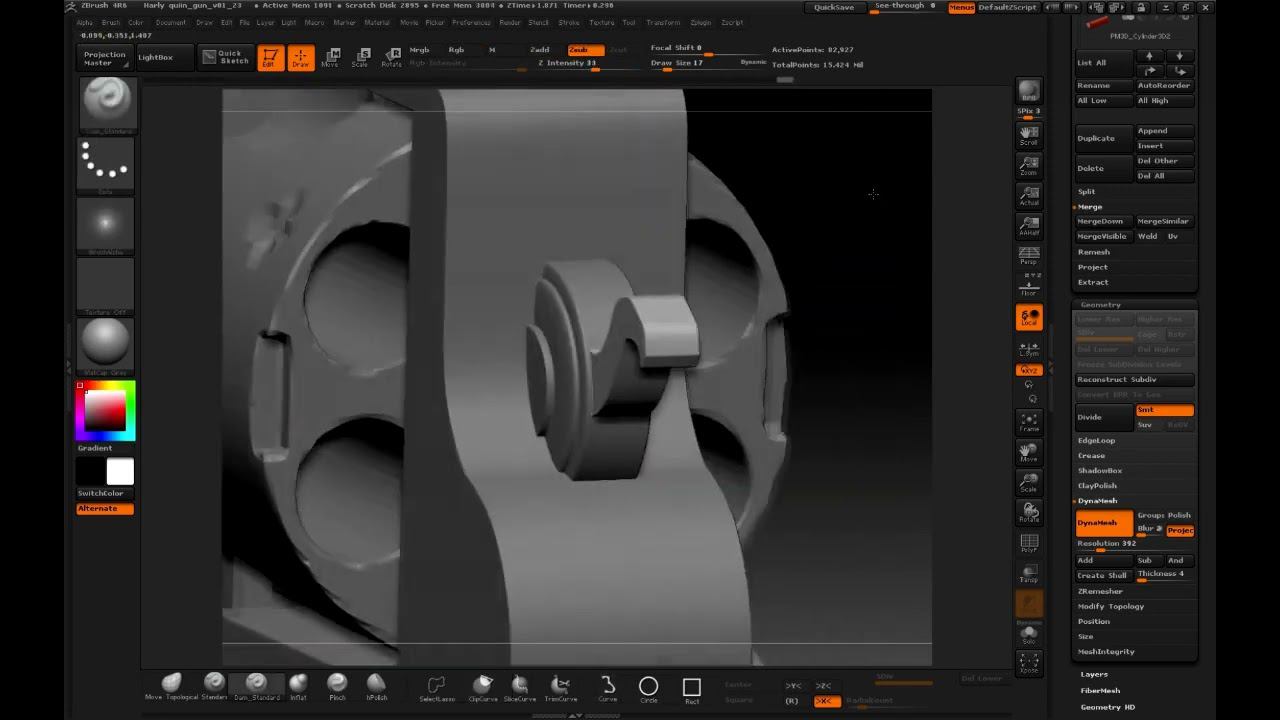The image size is (1280, 720).
Task: Select the SelectLasso brush
Action: tap(437, 688)
